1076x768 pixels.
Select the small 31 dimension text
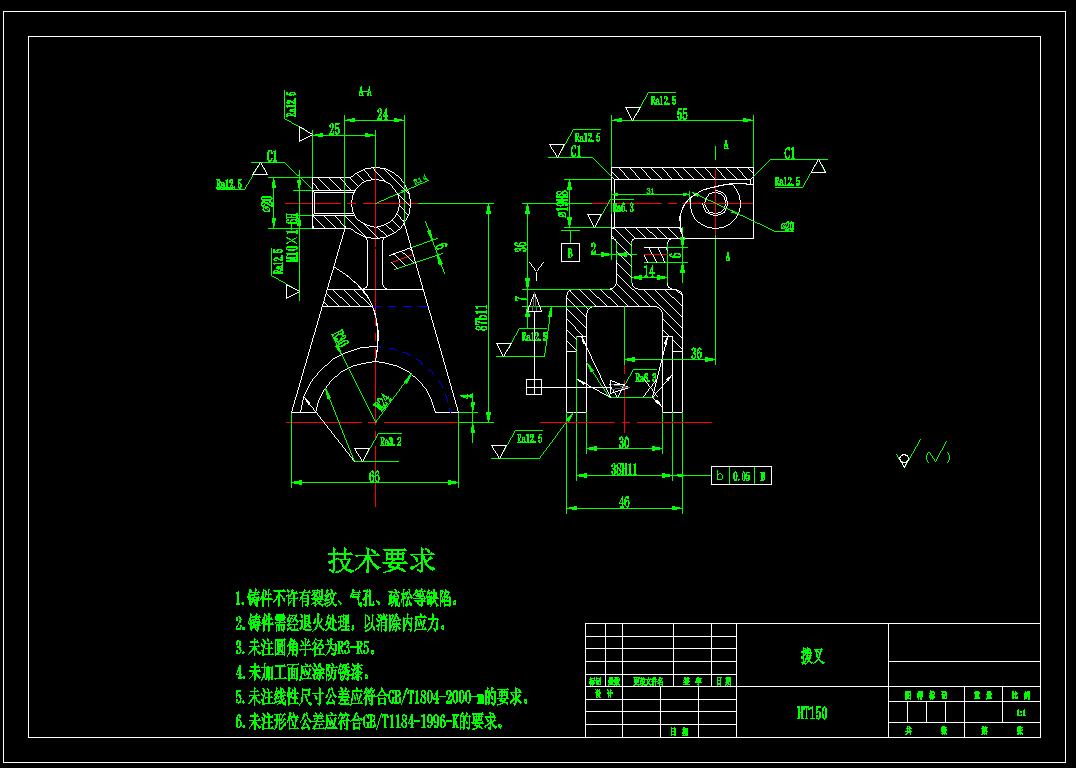point(650,191)
